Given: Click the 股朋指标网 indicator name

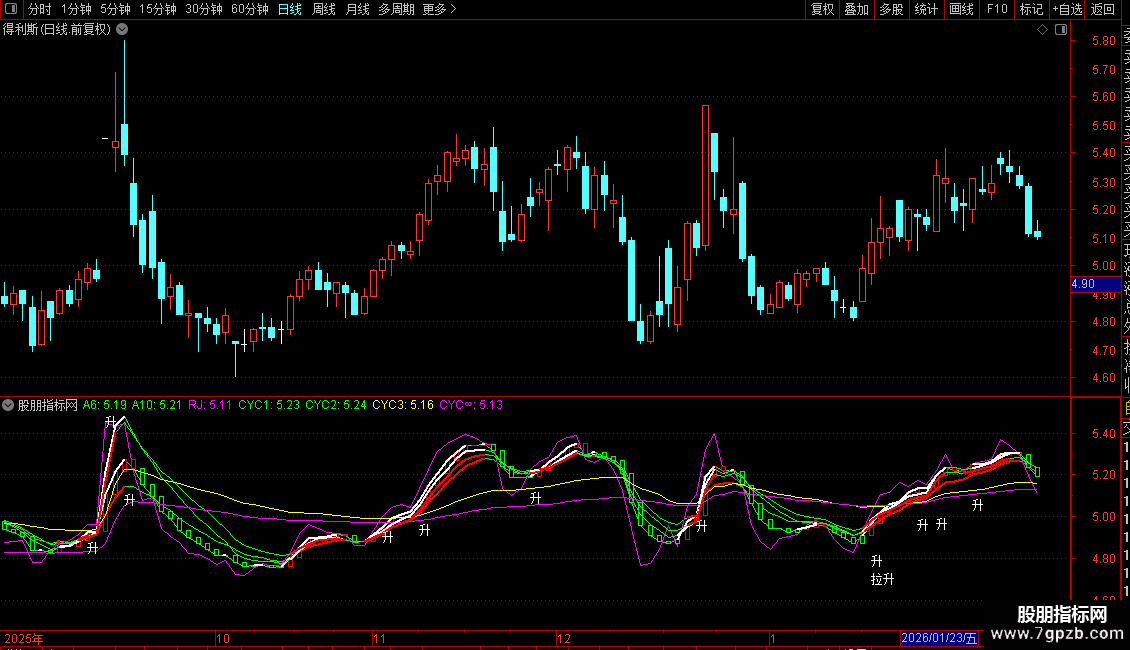Looking at the screenshot, I should (48, 405).
